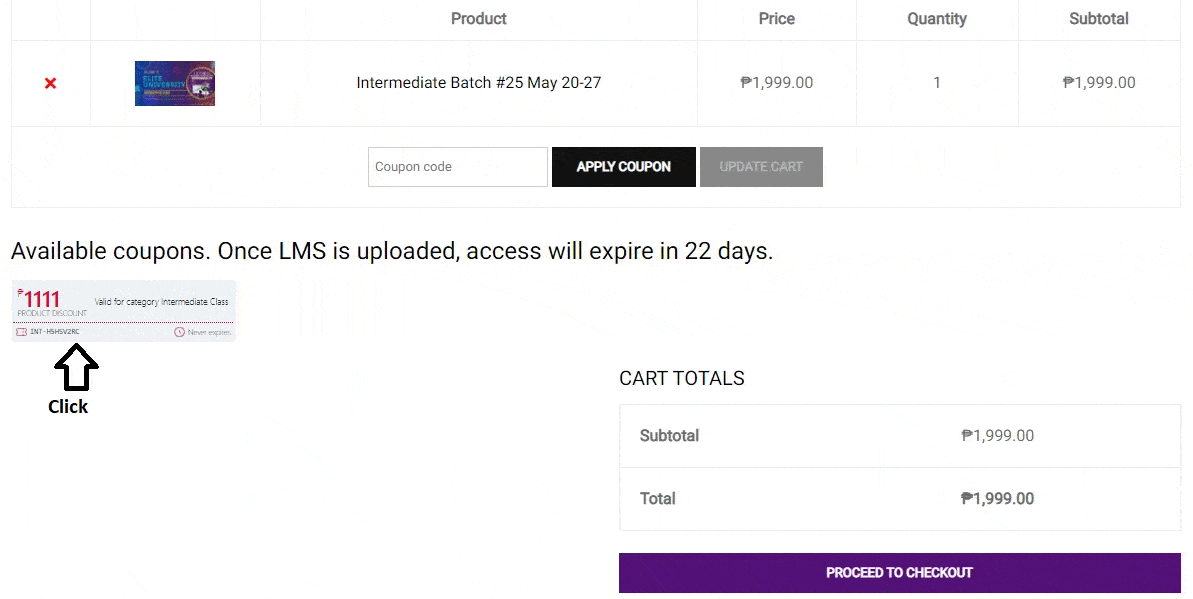Click the Quantity column header
This screenshot has height=599, width=1193.
coord(936,19)
